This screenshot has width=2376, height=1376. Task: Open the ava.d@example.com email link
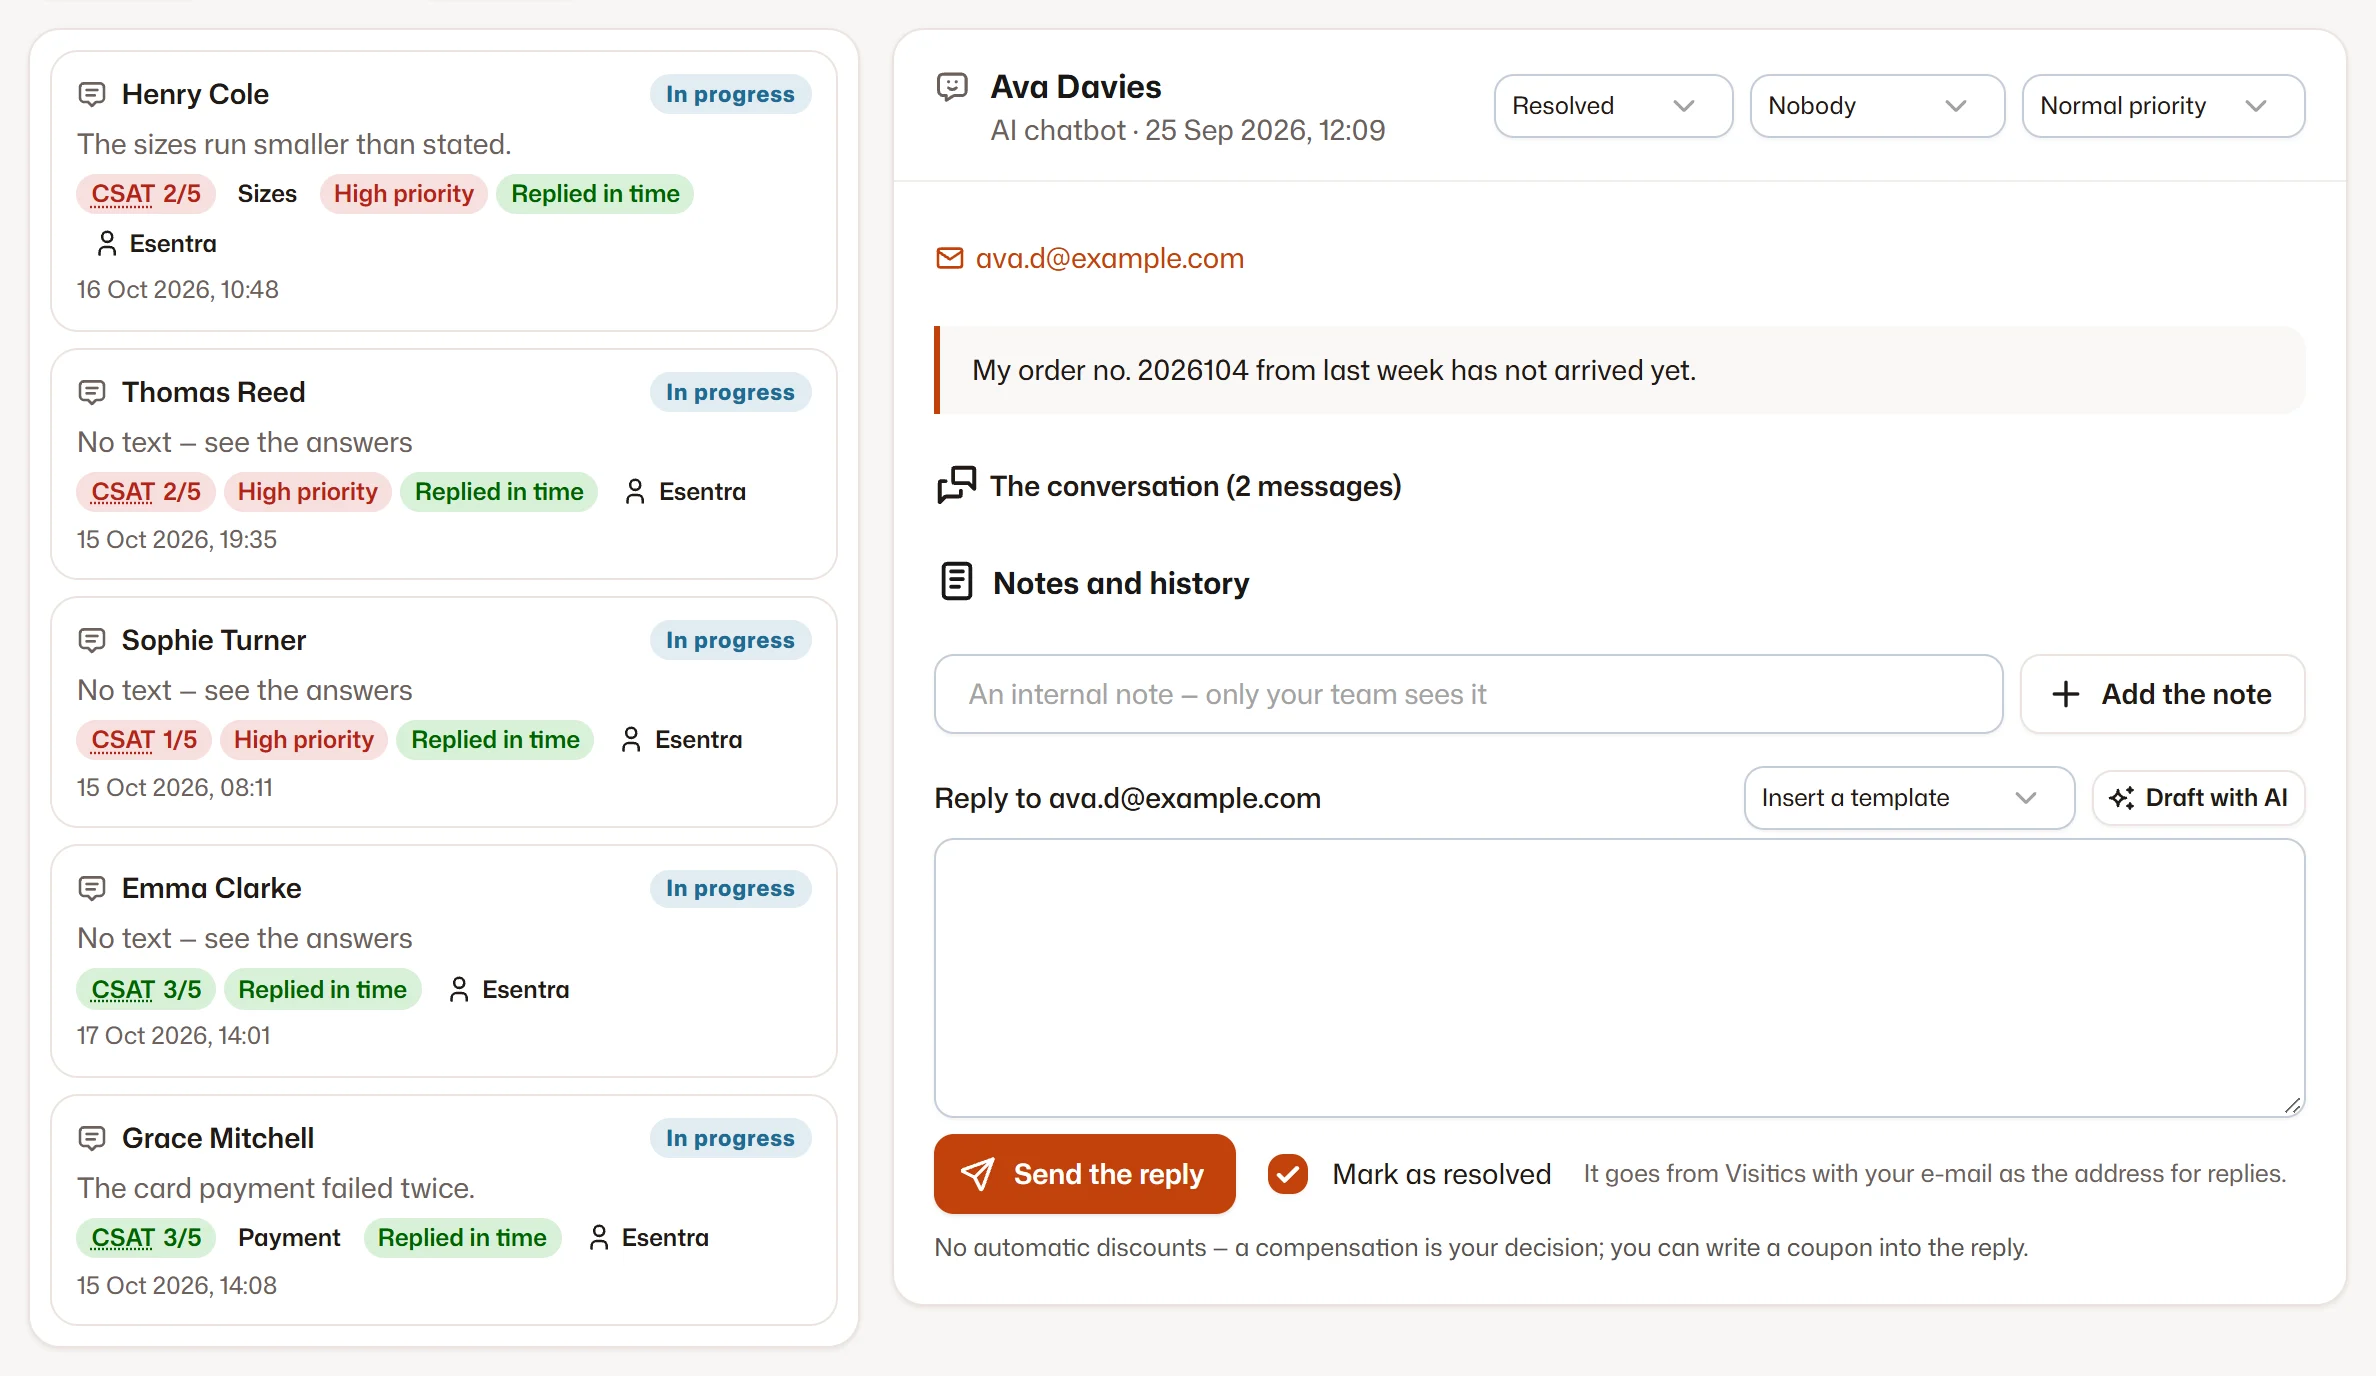pyautogui.click(x=1090, y=258)
